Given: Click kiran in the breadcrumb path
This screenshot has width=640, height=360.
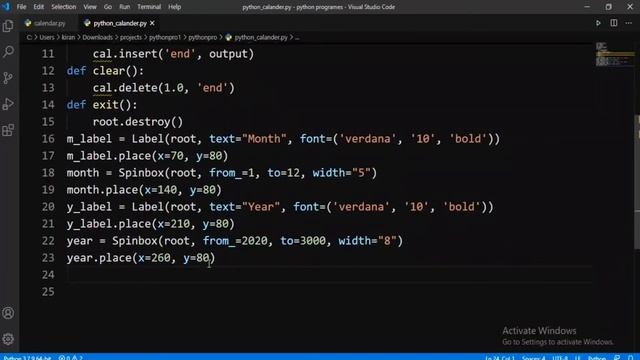Looking at the screenshot, I should 68,38.
